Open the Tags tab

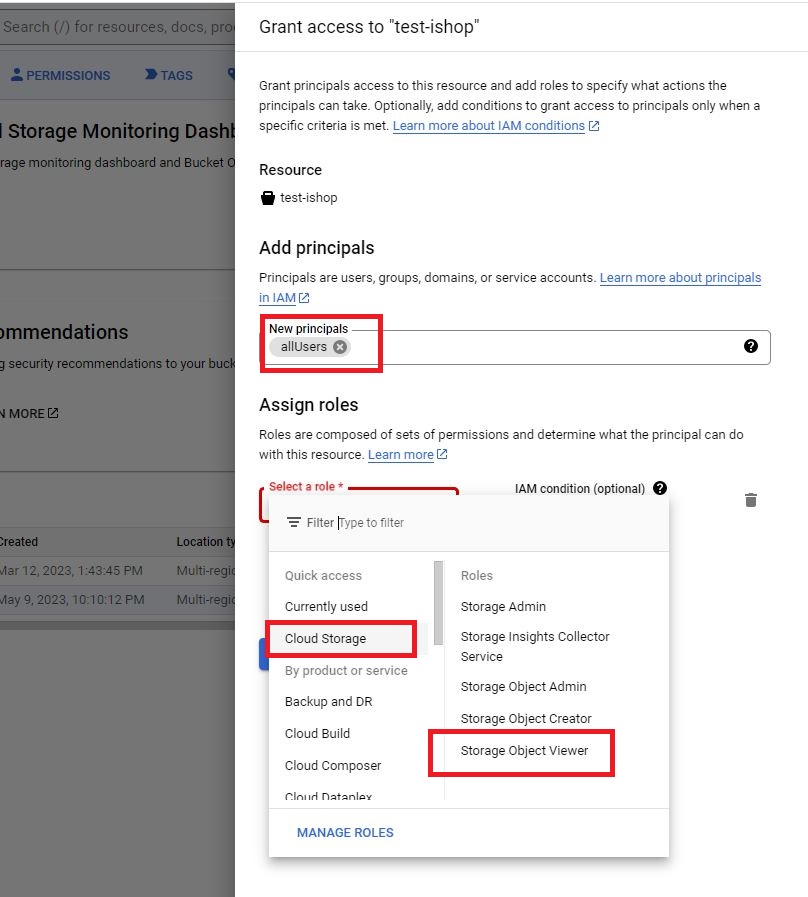168,75
